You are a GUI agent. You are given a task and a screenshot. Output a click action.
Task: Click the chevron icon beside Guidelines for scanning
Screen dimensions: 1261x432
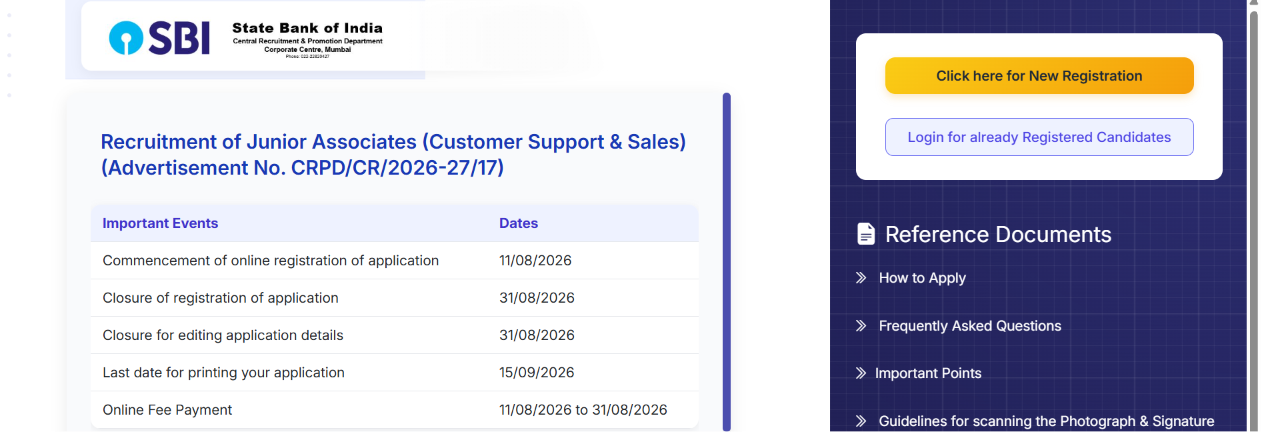coord(861,421)
